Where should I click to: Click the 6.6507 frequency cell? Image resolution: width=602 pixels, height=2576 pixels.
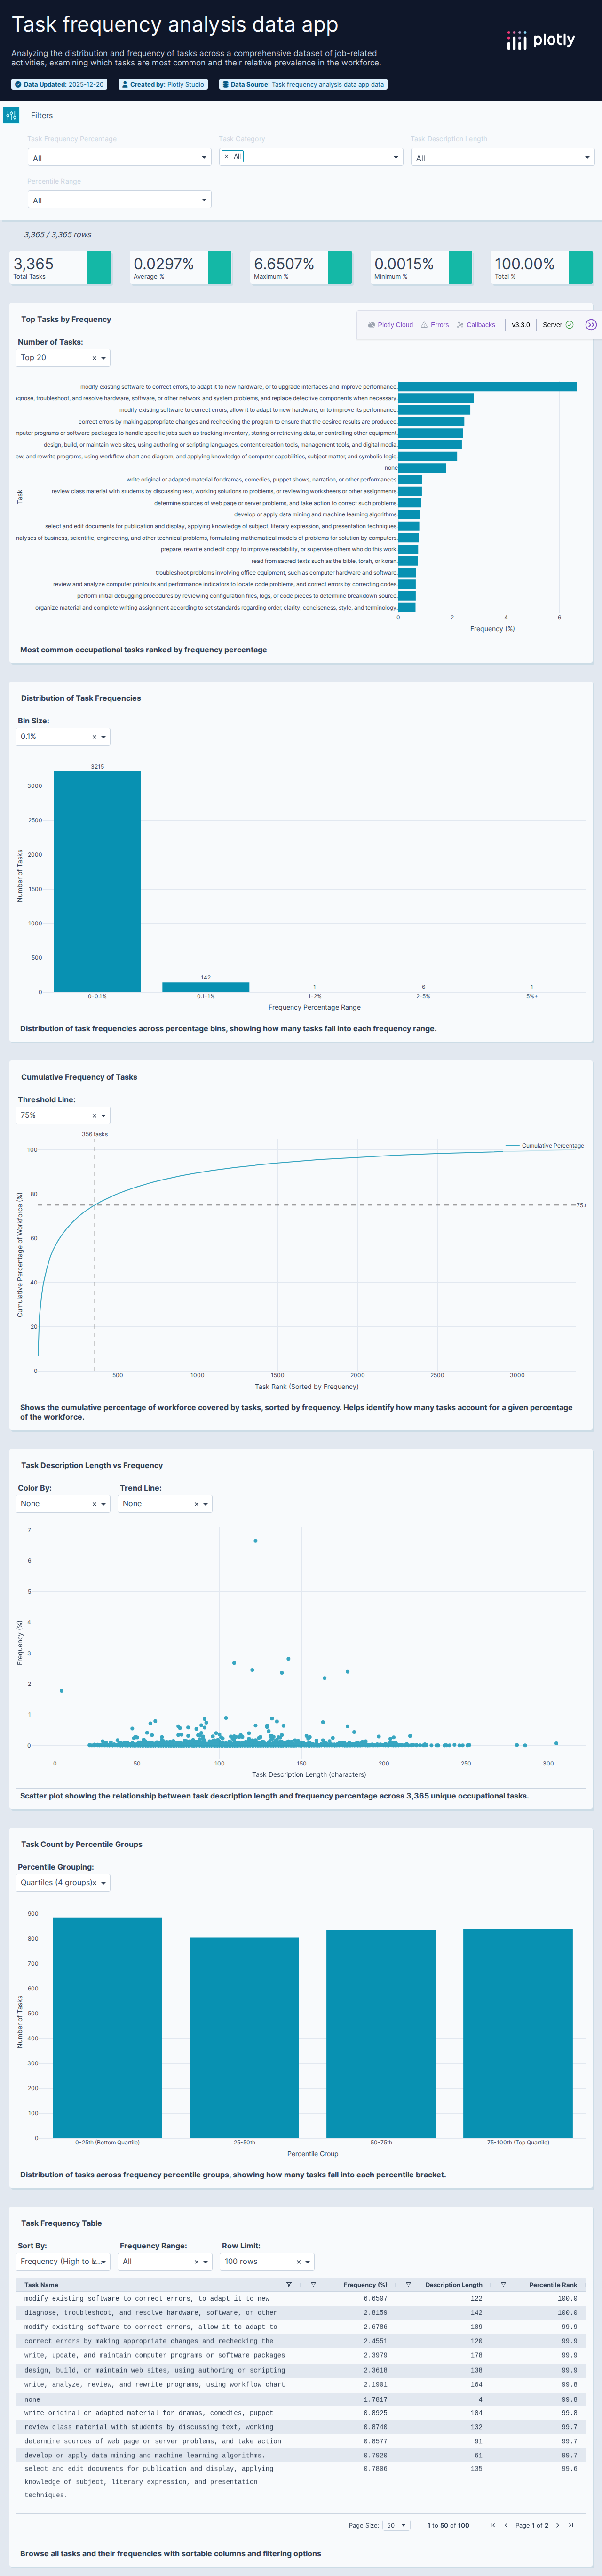(375, 2299)
